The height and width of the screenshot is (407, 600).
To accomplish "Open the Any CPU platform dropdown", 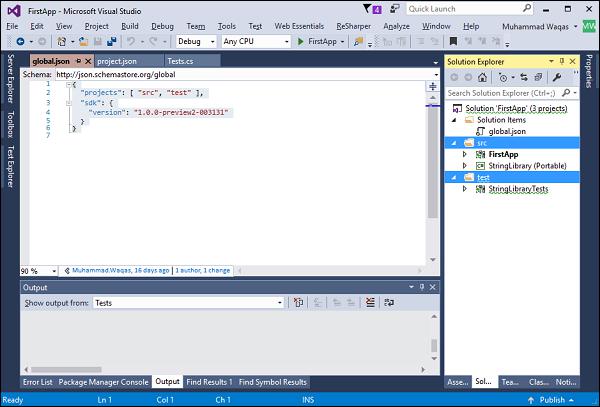I will click(255, 42).
